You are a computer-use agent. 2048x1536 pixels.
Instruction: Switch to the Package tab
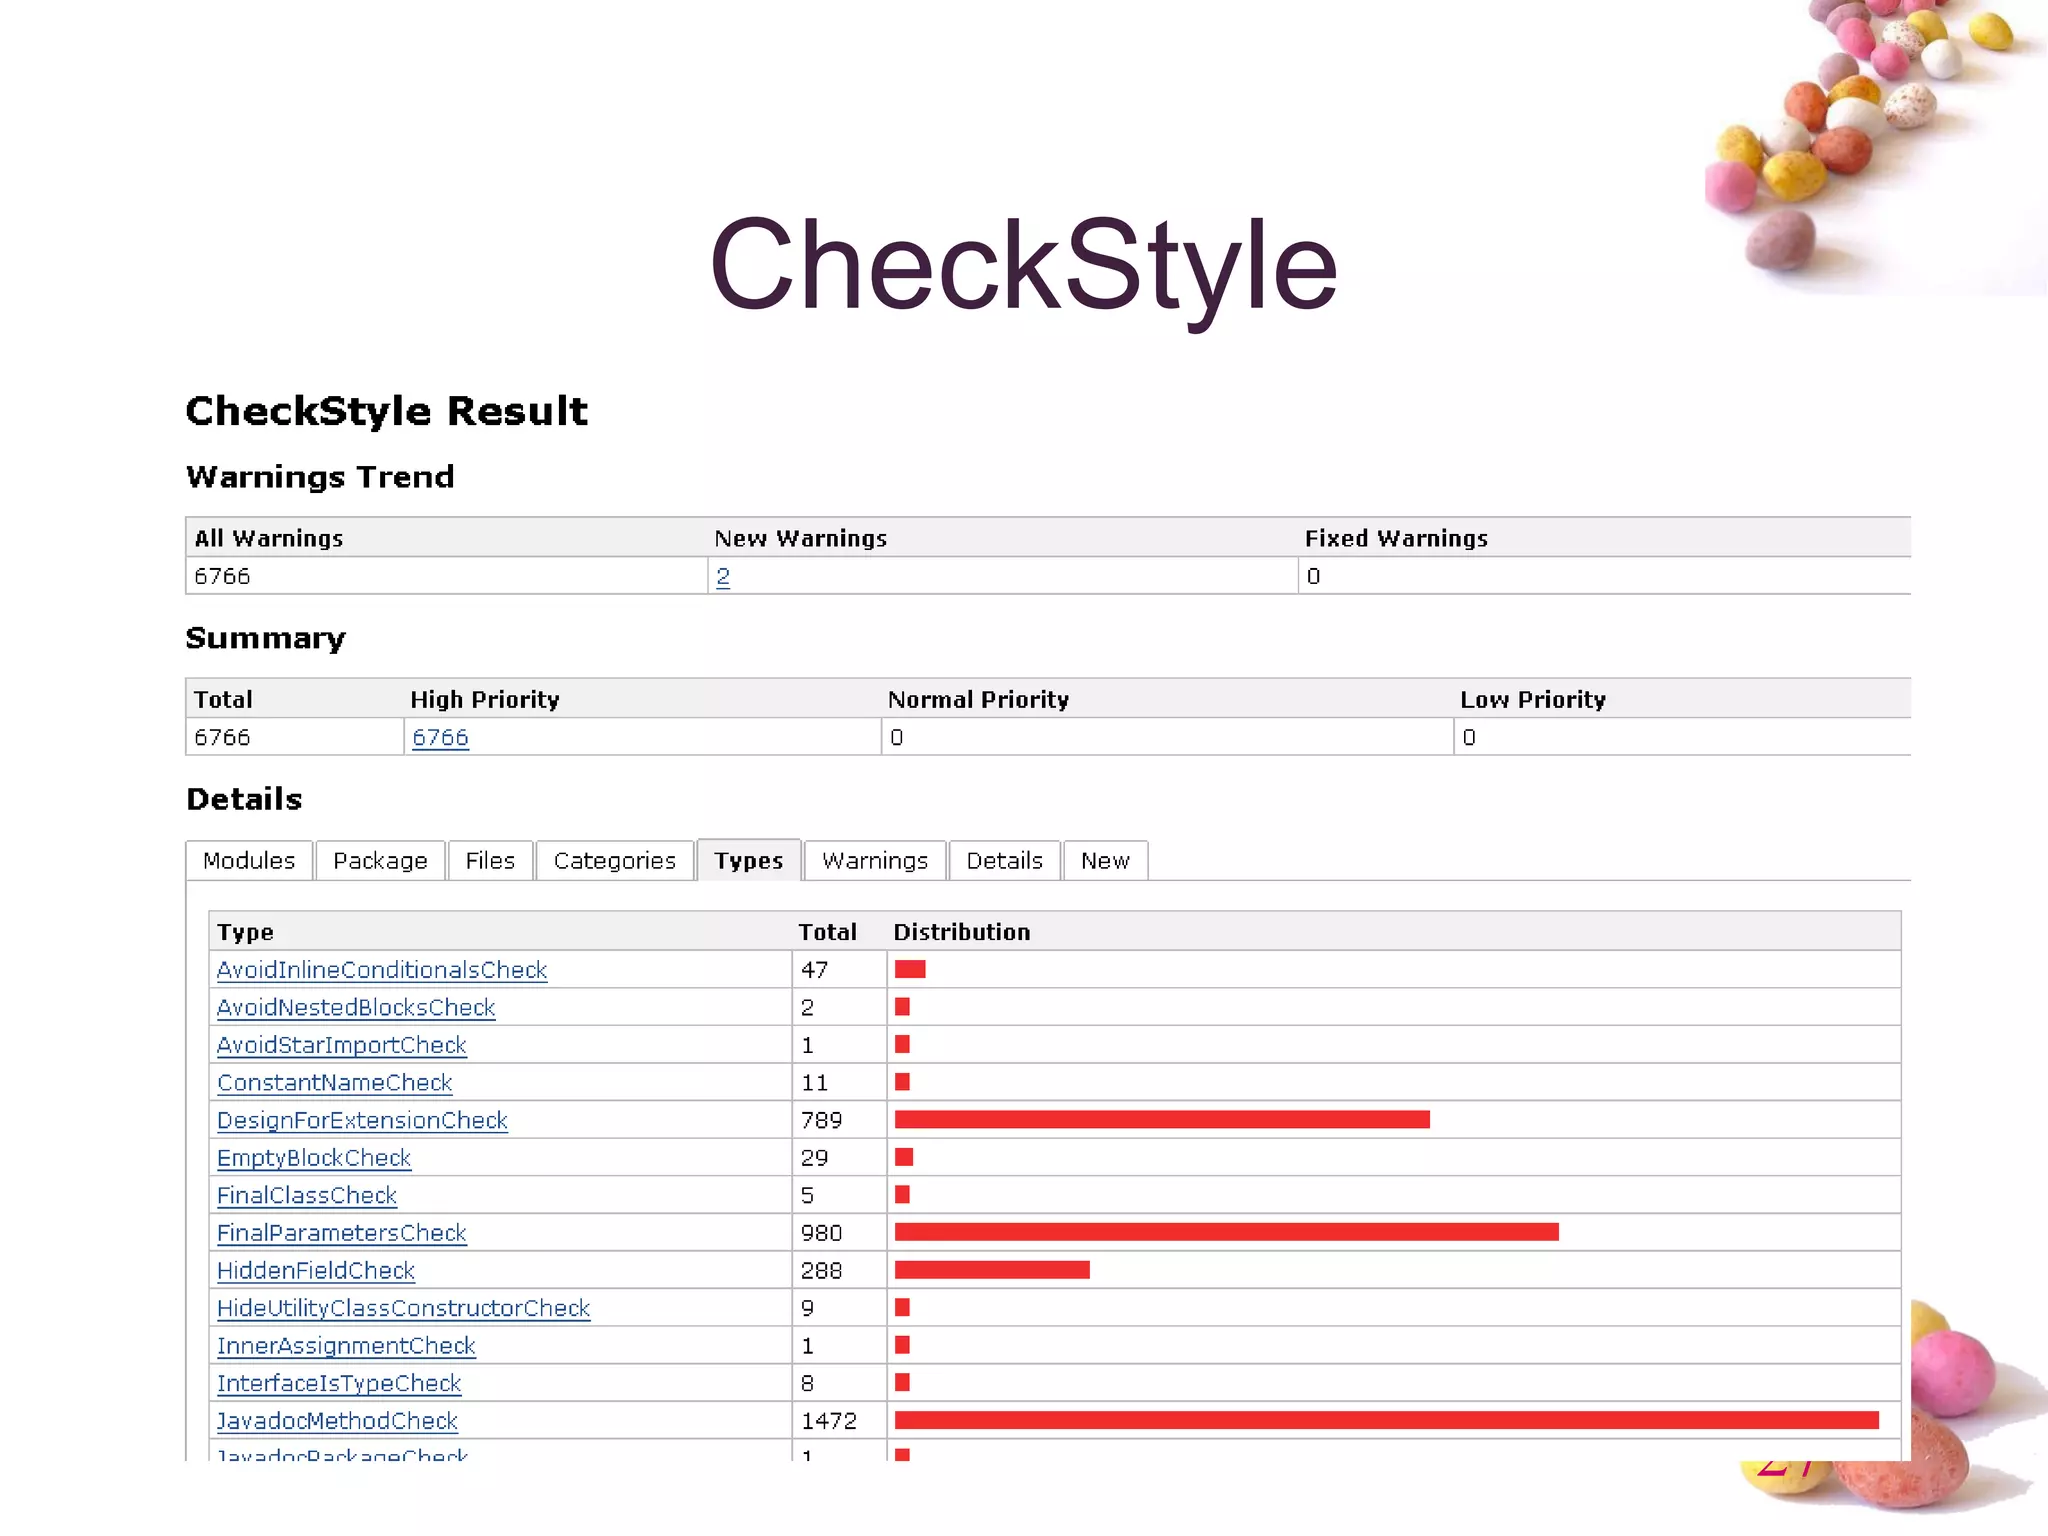380,860
